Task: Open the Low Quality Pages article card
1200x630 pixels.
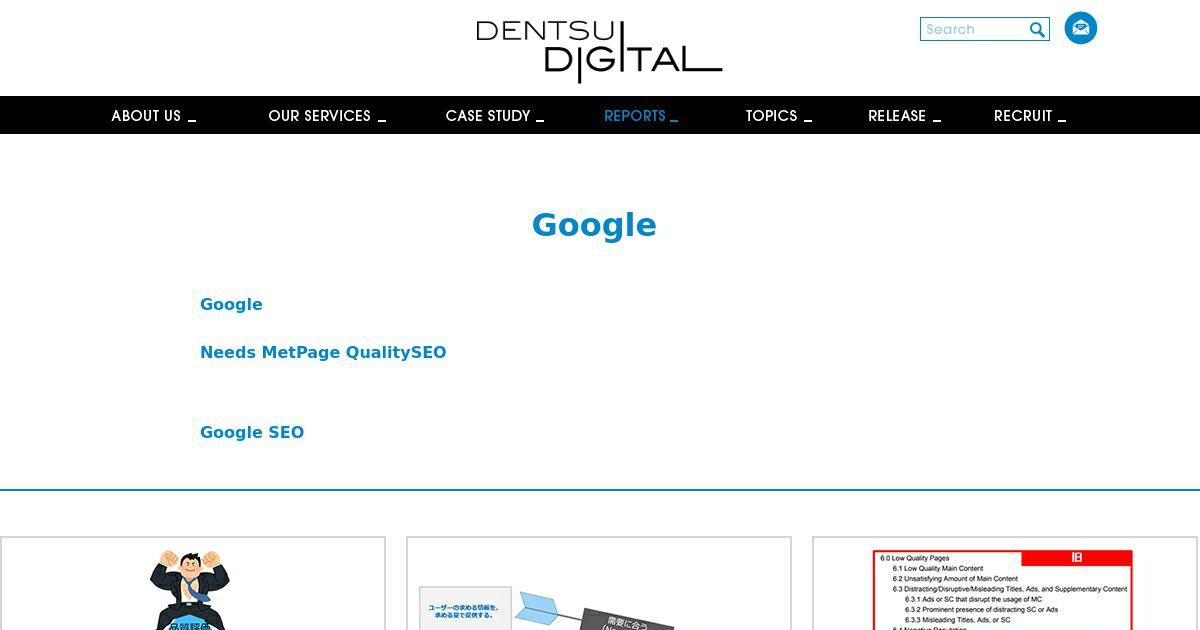Action: tap(1005, 584)
